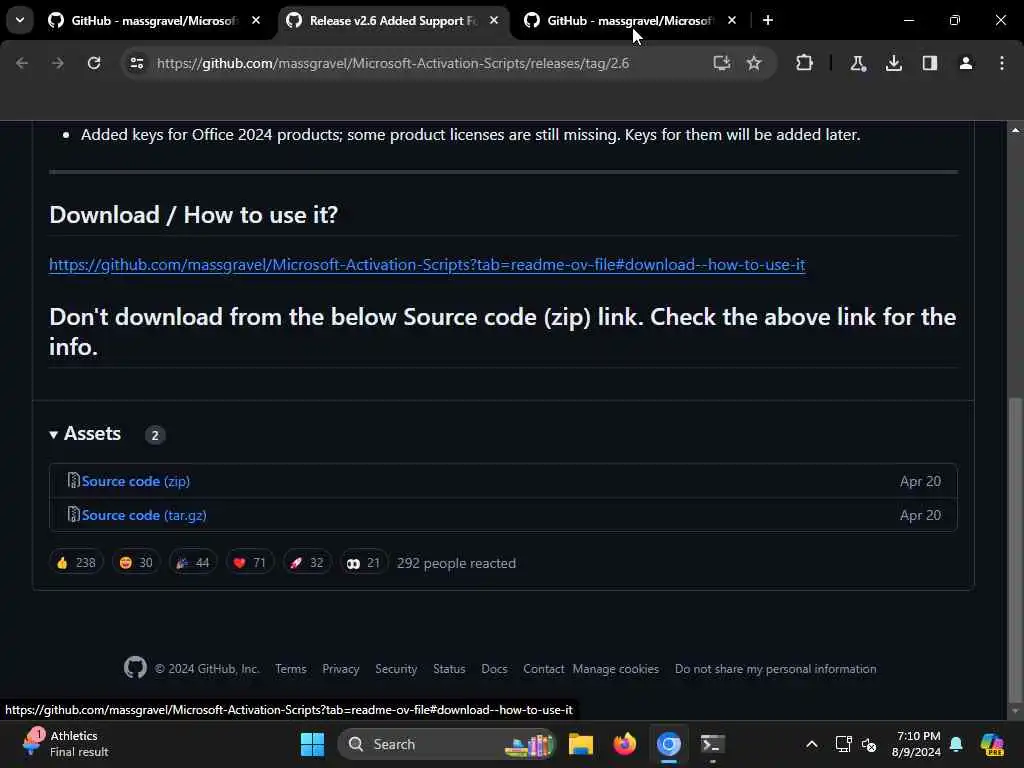
Task: Close the Release v2.6 tab
Action: pos(494,21)
